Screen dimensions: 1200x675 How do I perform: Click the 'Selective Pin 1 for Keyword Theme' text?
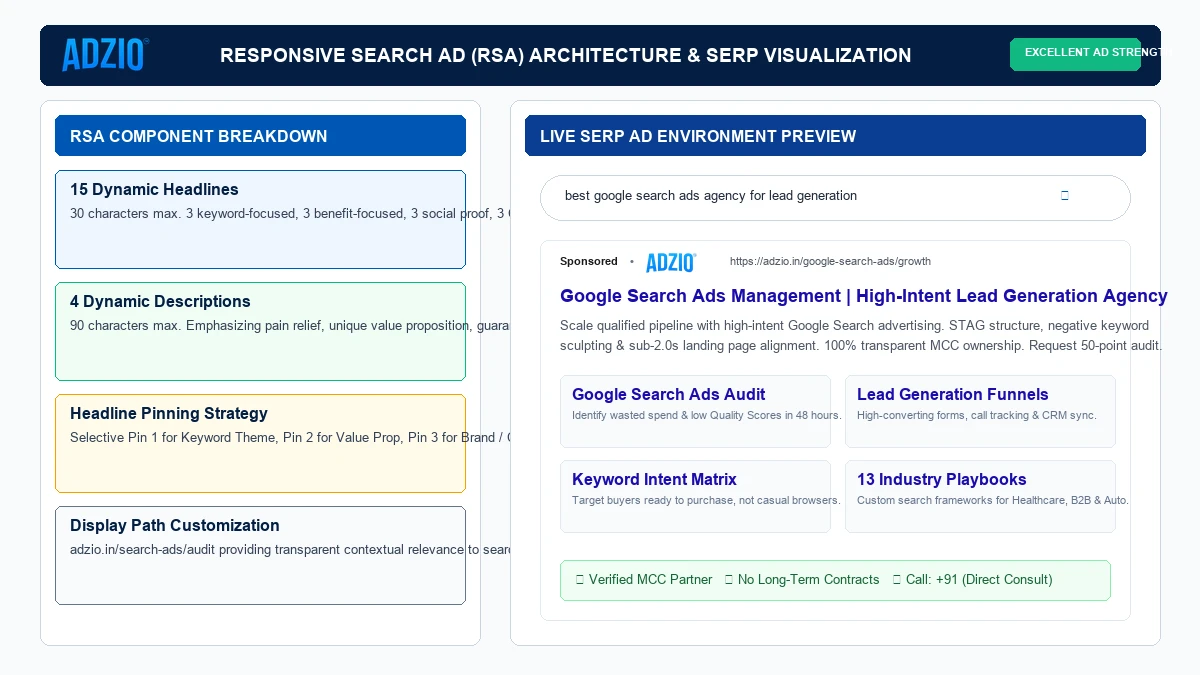coord(290,438)
